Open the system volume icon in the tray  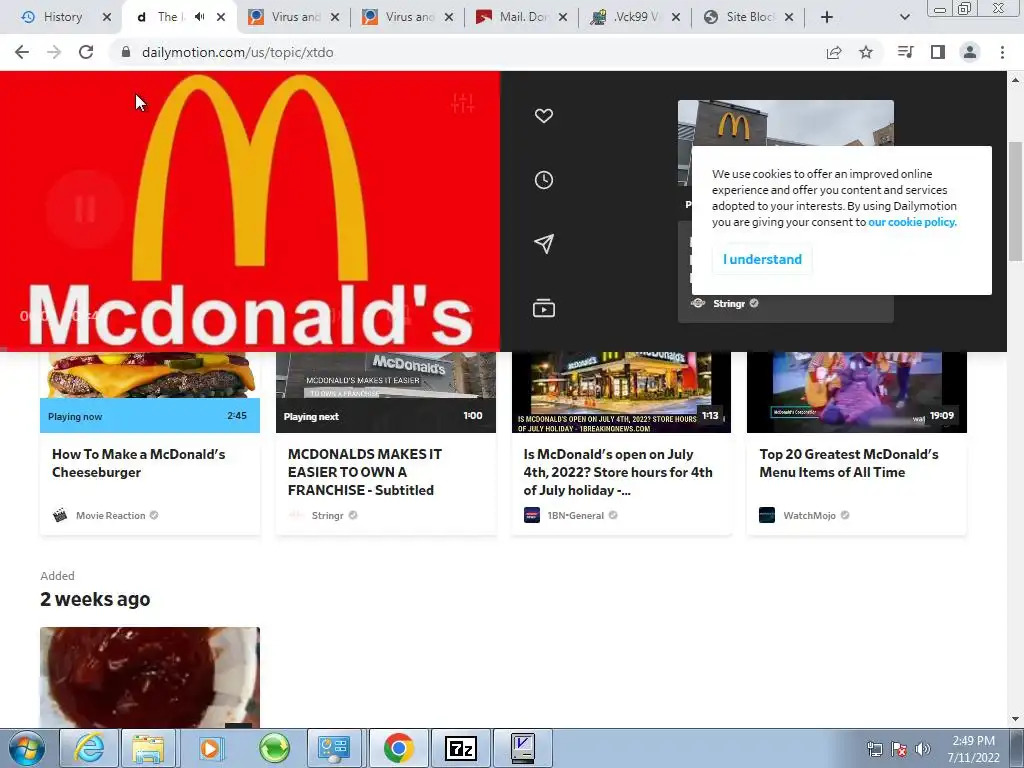(923, 749)
